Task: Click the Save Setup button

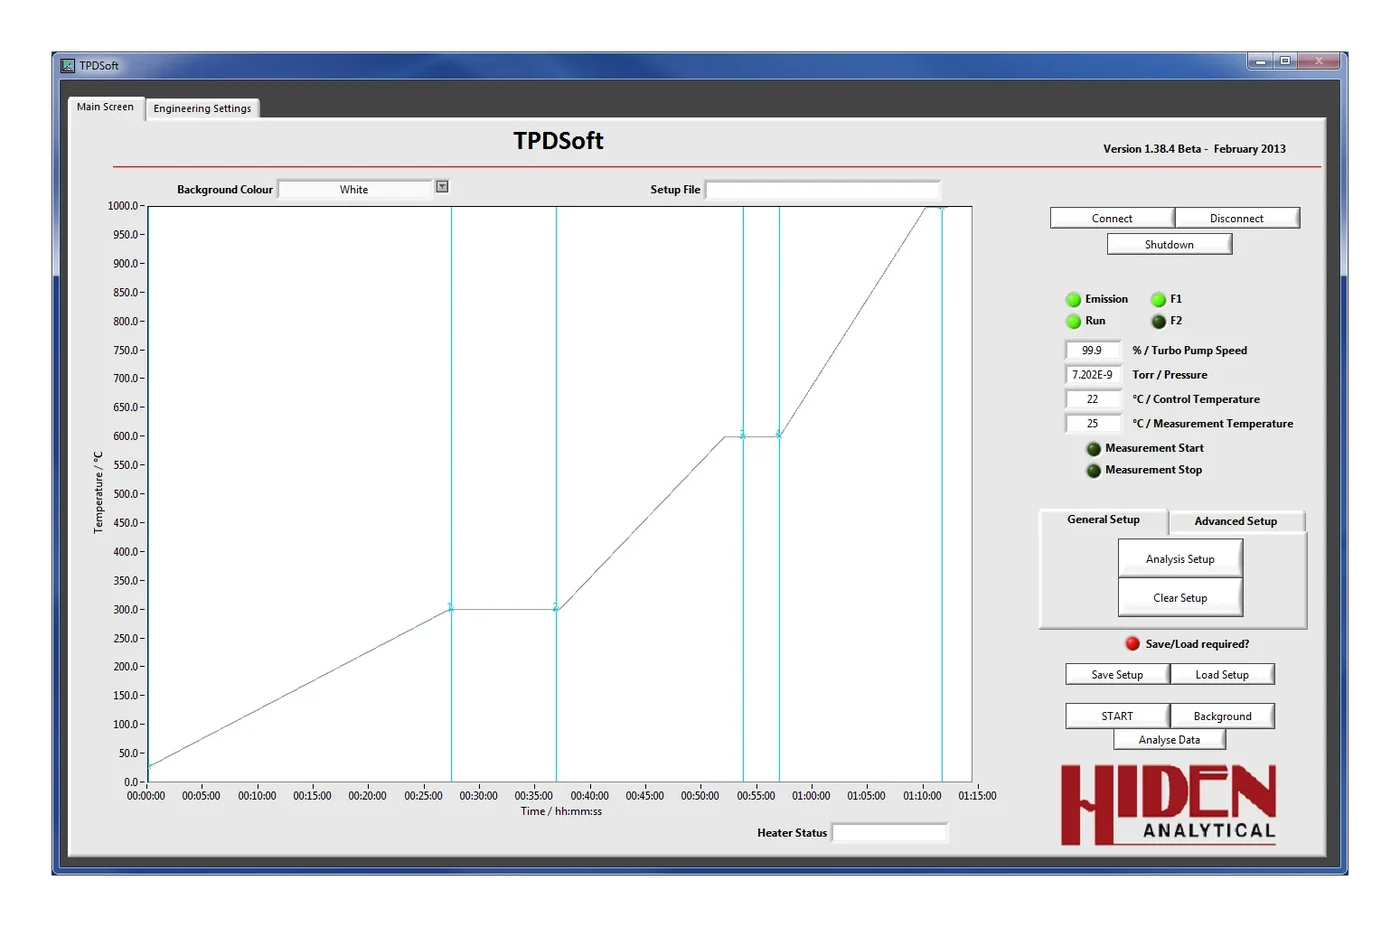Action: (1117, 675)
